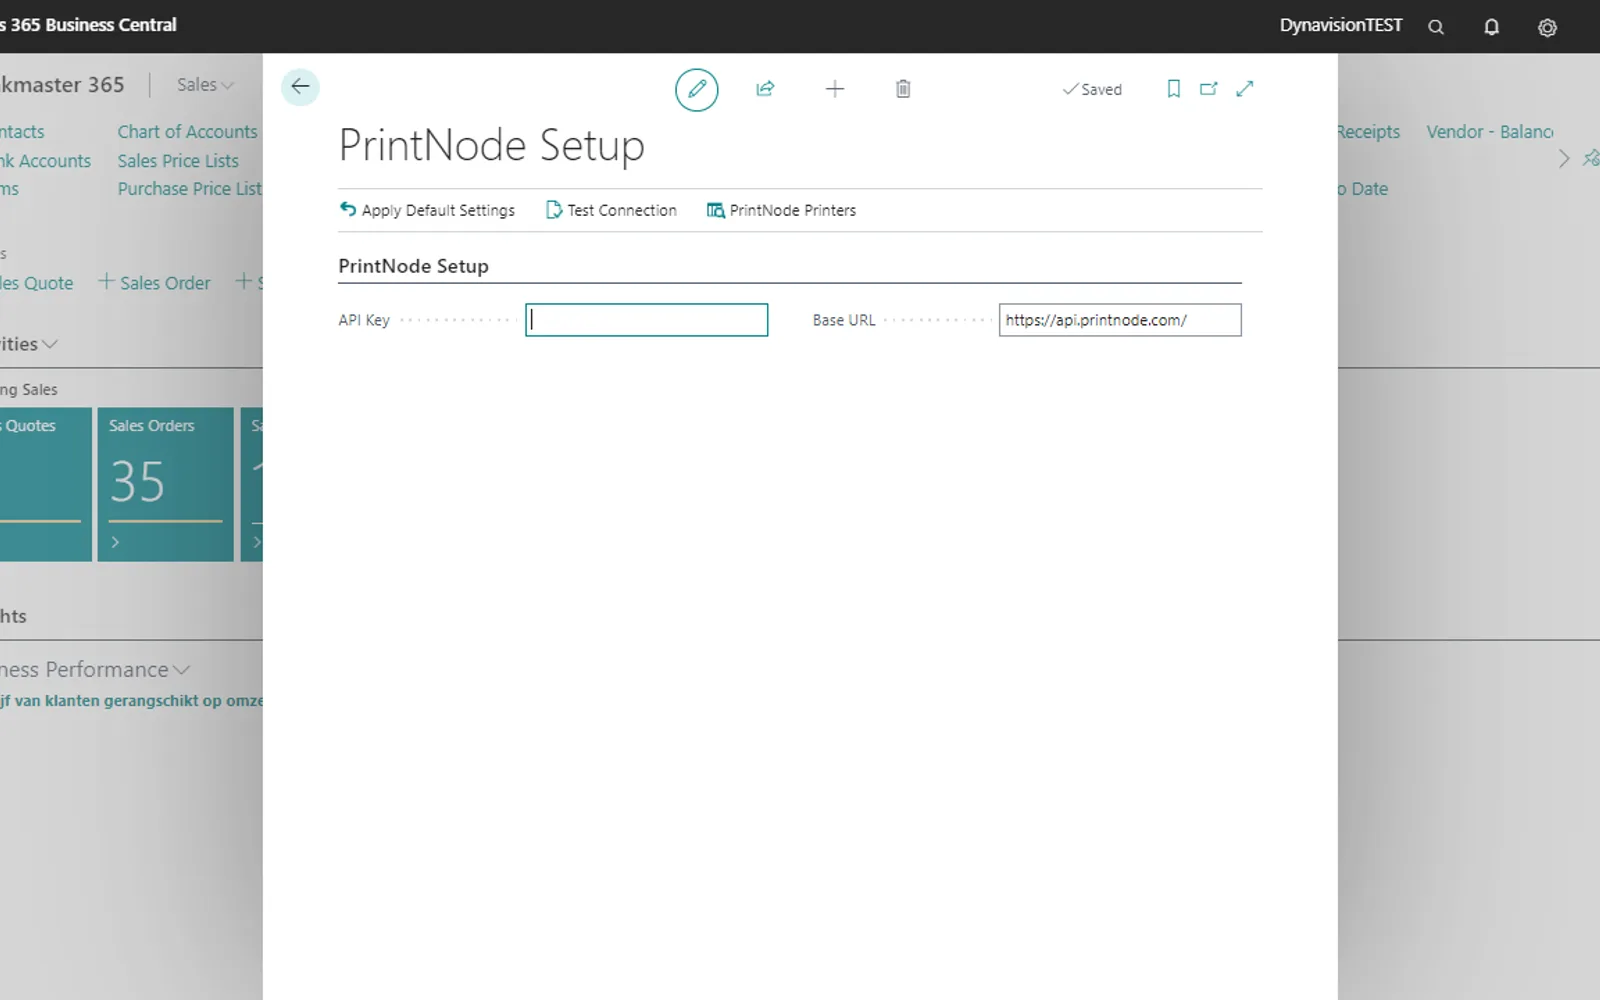This screenshot has width=1600, height=1000.
Task: Click the right chevron in navigation bar
Action: (1564, 159)
